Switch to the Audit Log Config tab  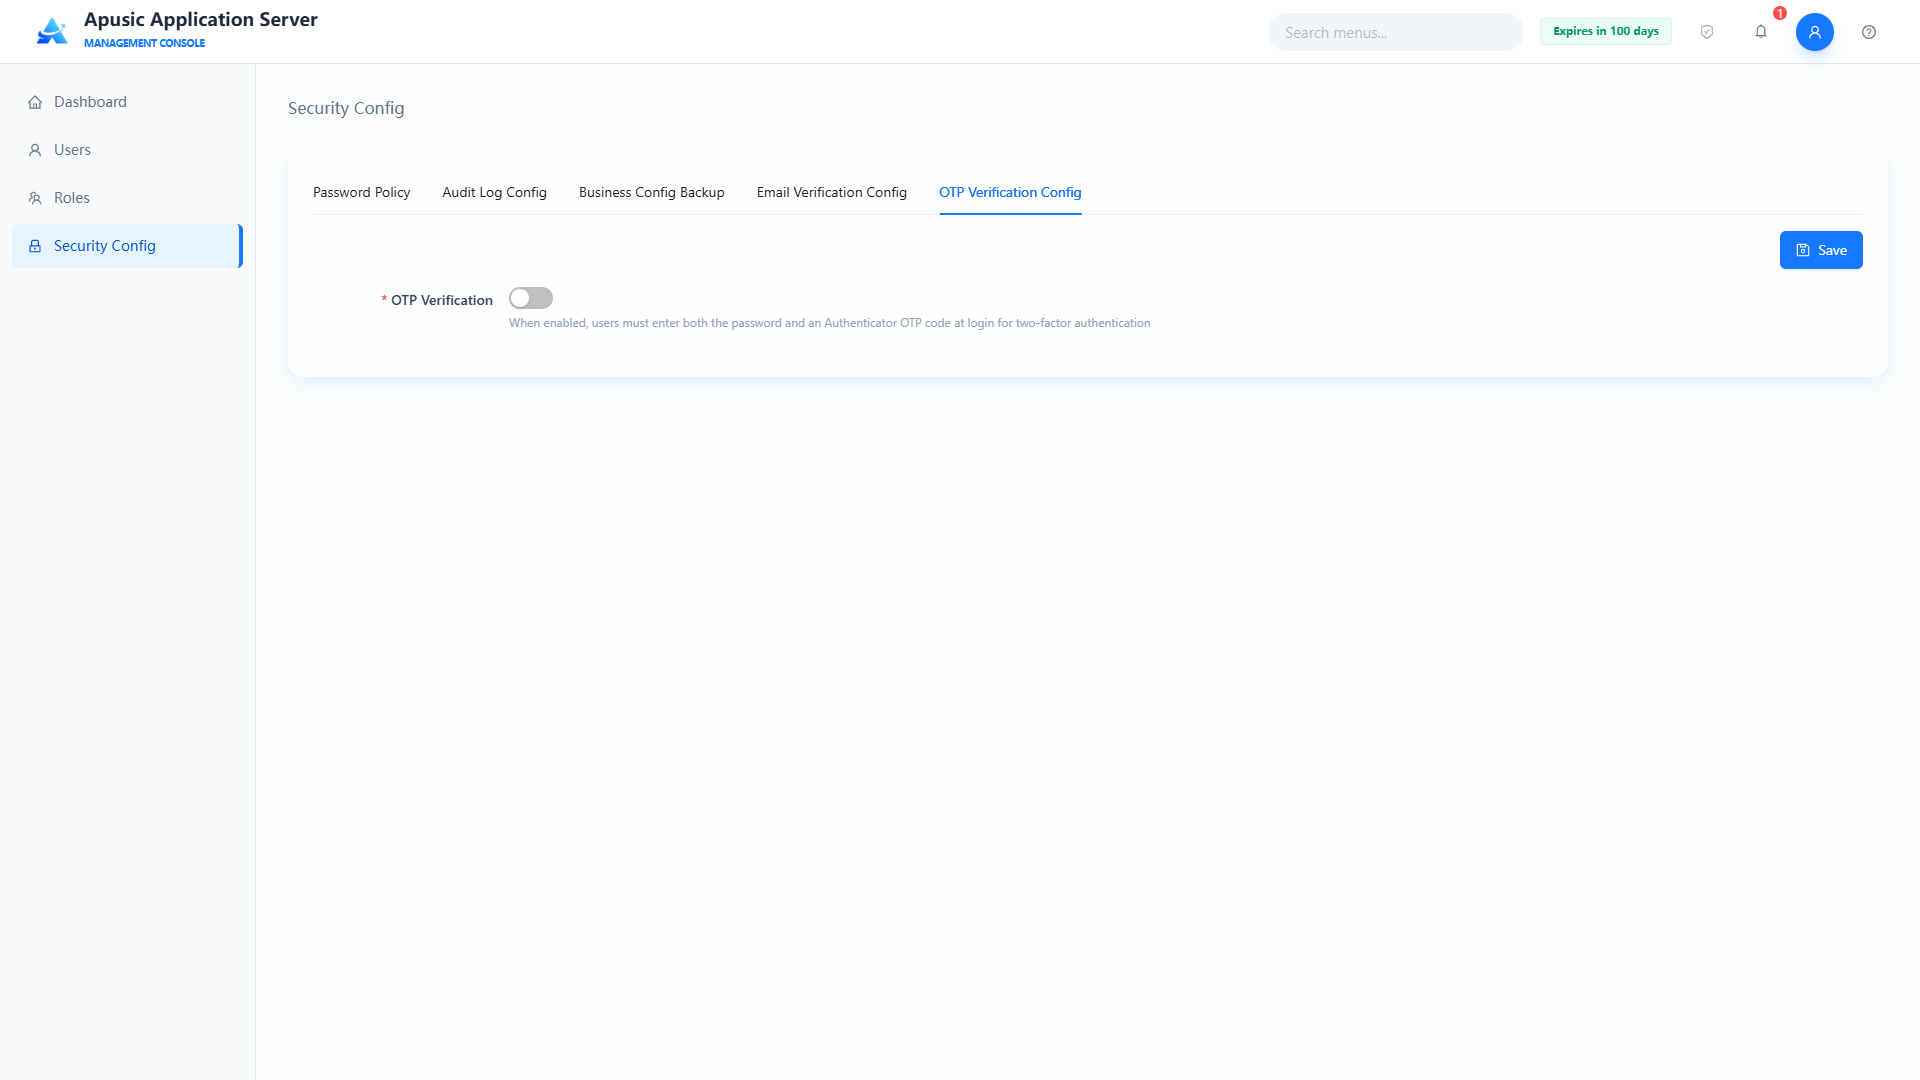[495, 192]
